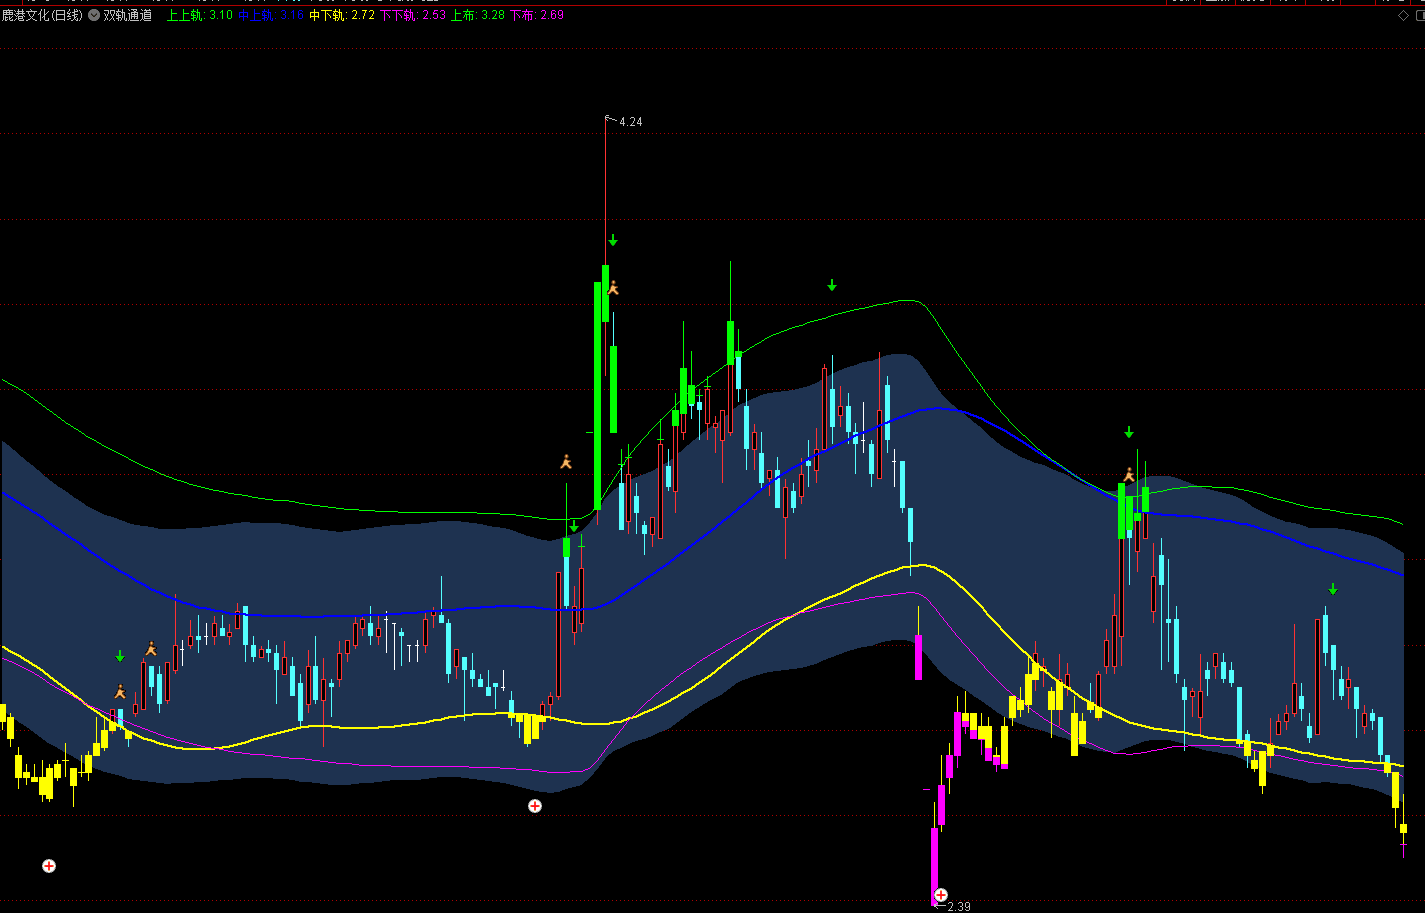Click the diamond icon at top right

pos(1403,15)
